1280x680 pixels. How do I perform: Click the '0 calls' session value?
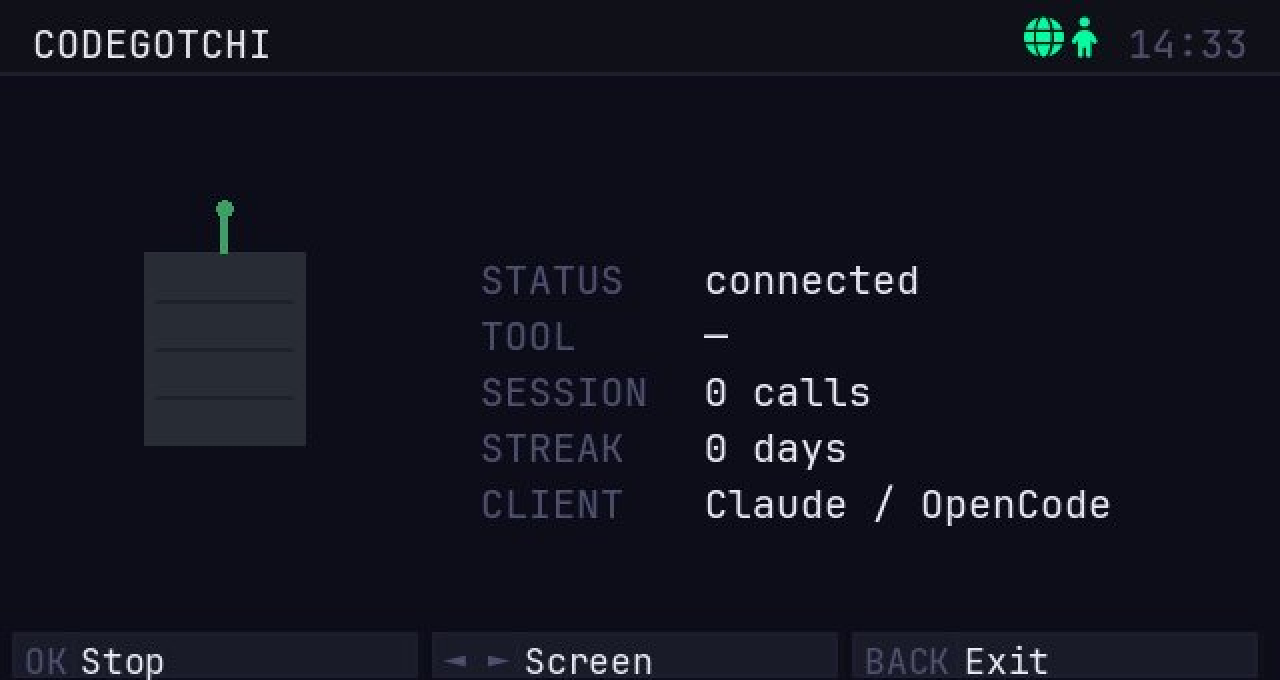(788, 393)
